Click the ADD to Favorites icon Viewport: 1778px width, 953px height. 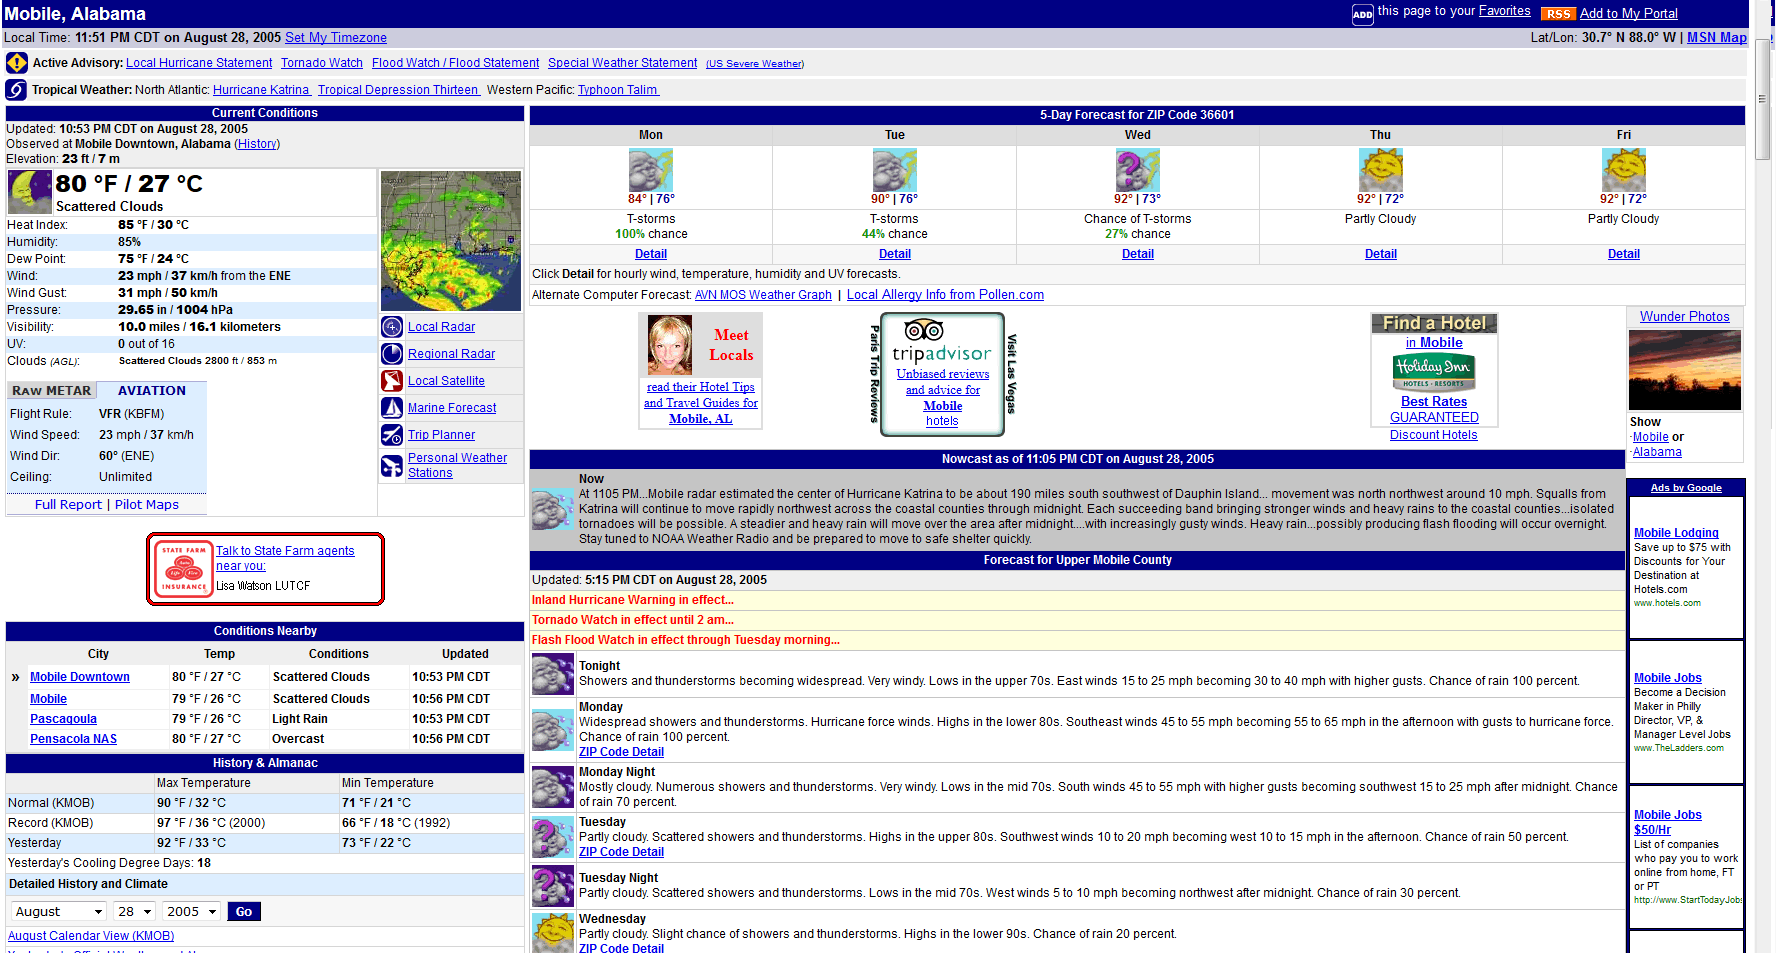click(1362, 14)
